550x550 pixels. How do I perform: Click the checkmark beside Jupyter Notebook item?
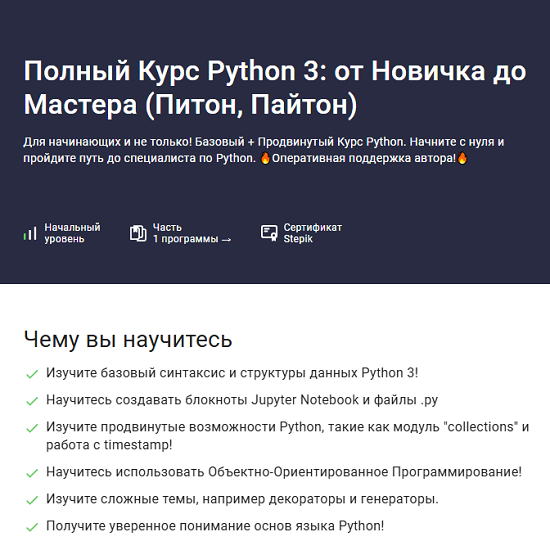coord(32,401)
